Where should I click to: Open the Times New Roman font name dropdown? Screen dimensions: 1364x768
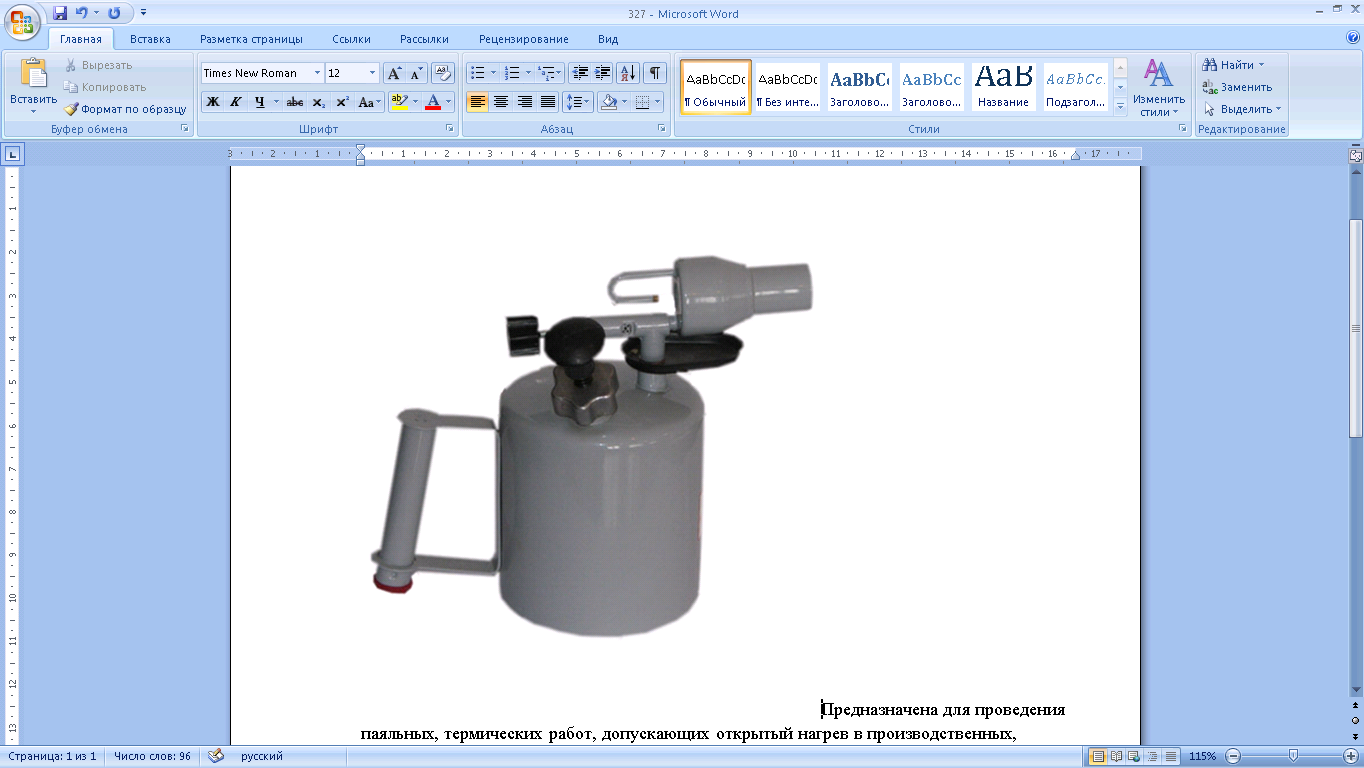click(317, 73)
